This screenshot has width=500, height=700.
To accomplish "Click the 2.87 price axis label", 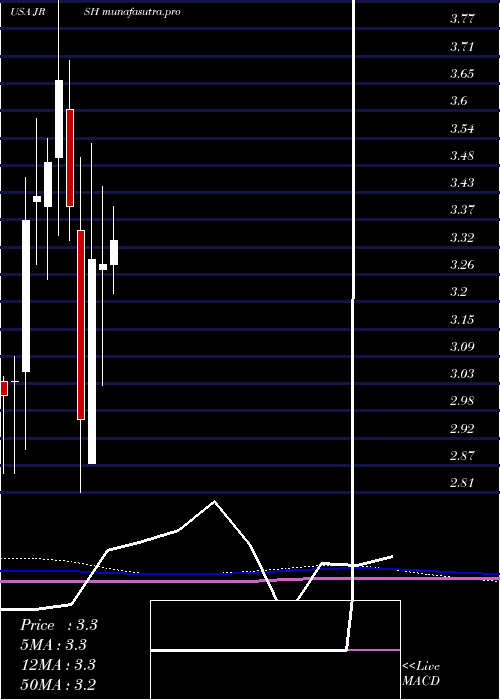I will [x=462, y=456].
